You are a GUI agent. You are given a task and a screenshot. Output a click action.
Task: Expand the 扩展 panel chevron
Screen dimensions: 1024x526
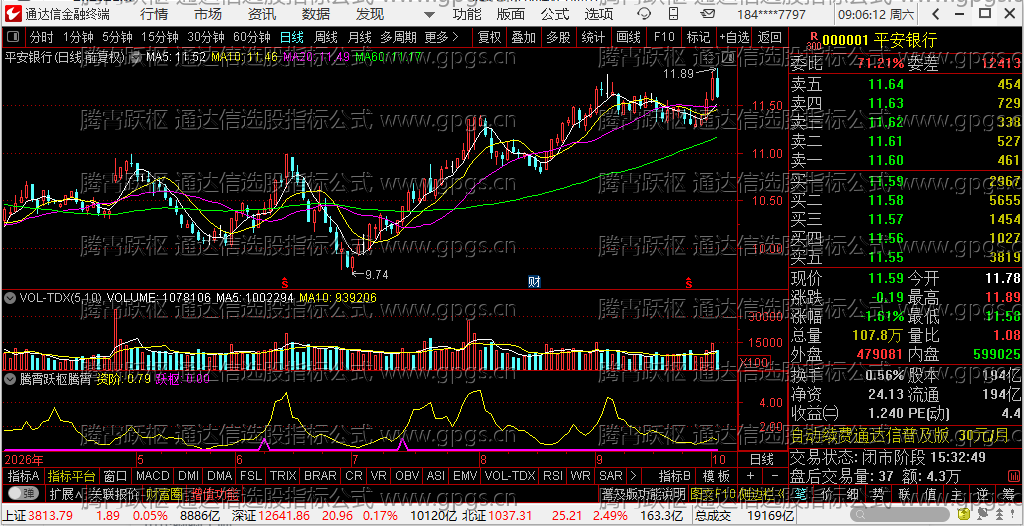(78, 493)
